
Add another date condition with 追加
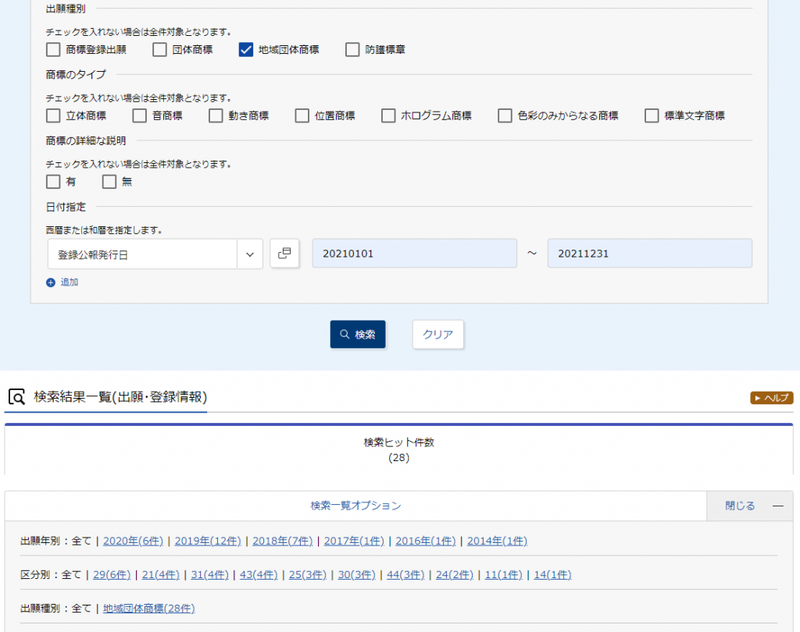click(x=62, y=282)
